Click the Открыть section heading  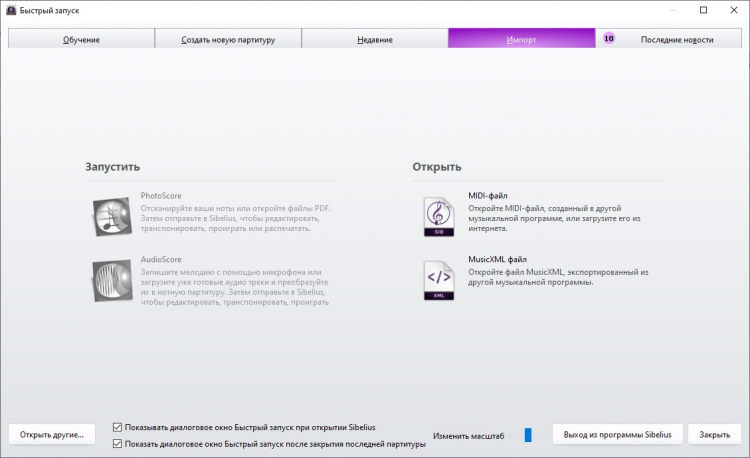pyautogui.click(x=437, y=167)
